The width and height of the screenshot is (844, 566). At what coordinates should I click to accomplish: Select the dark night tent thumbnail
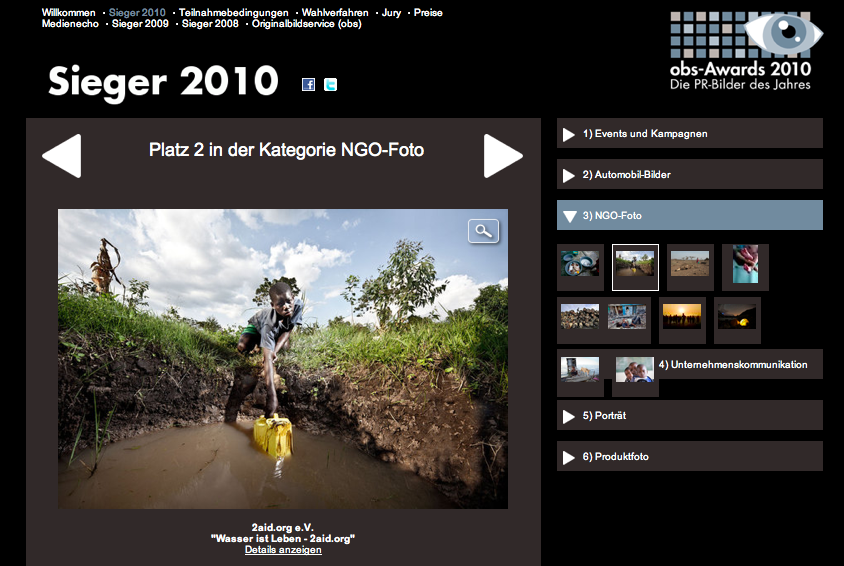(x=737, y=316)
